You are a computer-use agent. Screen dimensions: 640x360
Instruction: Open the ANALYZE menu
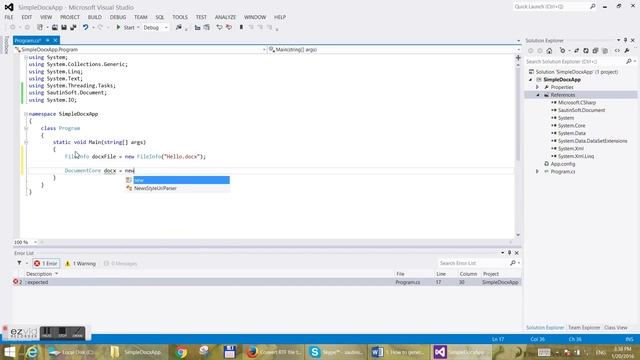[225, 17]
